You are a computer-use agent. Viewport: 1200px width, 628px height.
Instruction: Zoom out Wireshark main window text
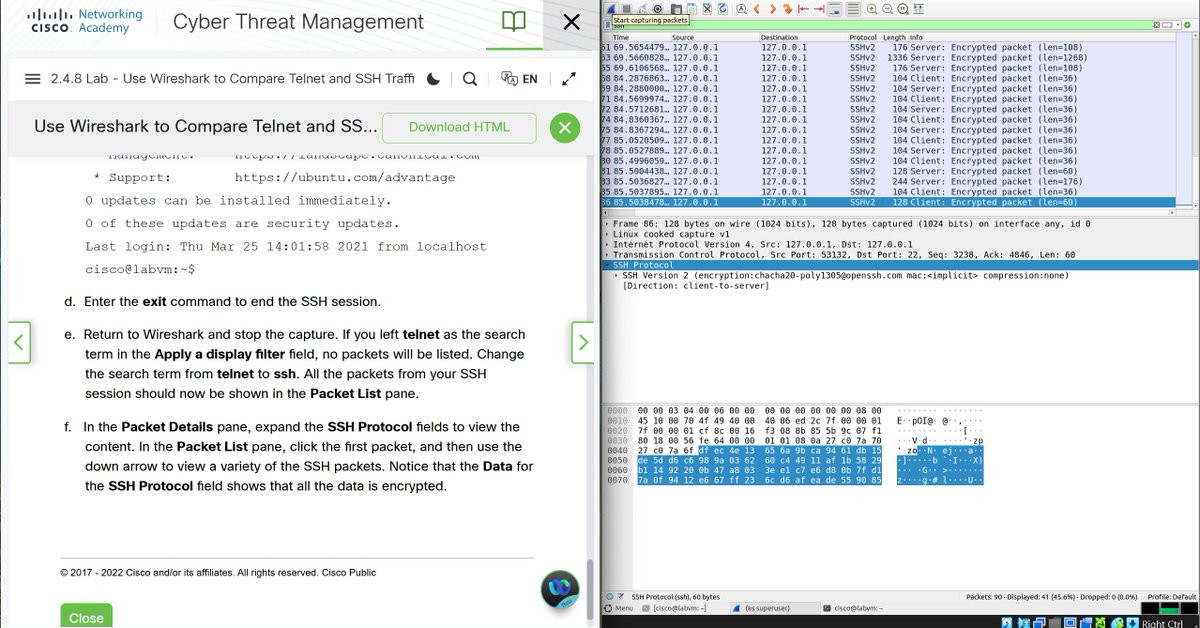pyautogui.click(x=887, y=9)
